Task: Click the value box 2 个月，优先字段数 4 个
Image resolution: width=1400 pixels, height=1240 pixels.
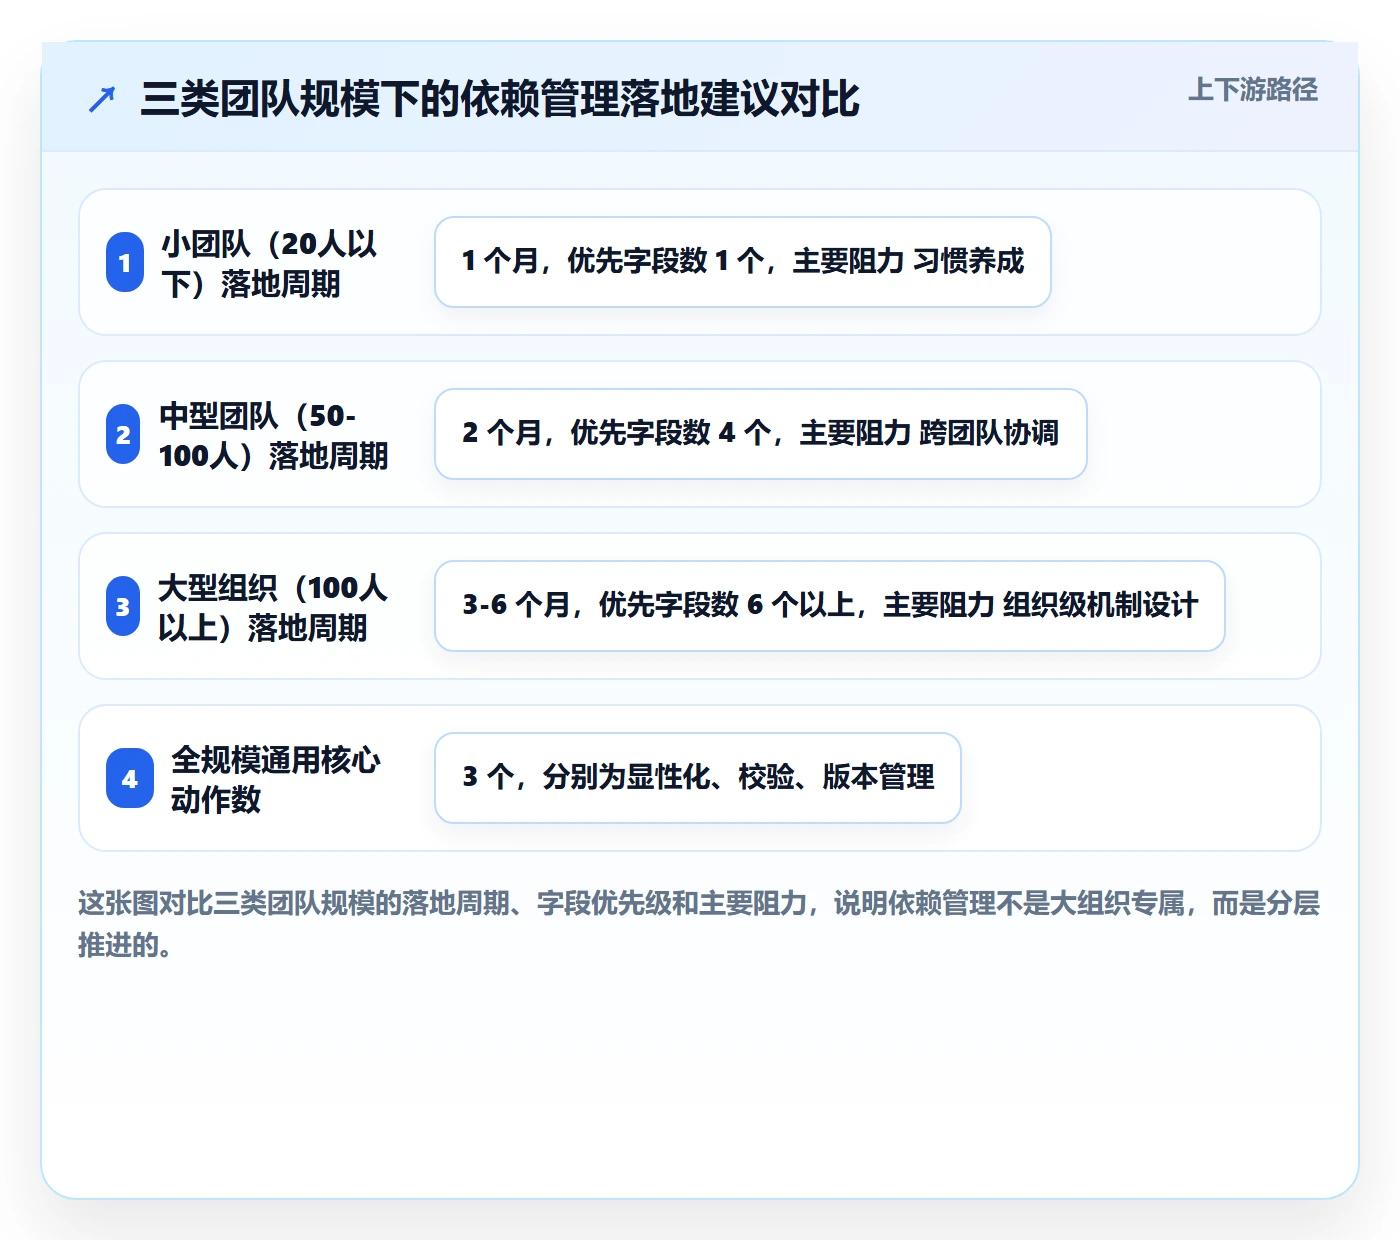Action: pos(761,434)
